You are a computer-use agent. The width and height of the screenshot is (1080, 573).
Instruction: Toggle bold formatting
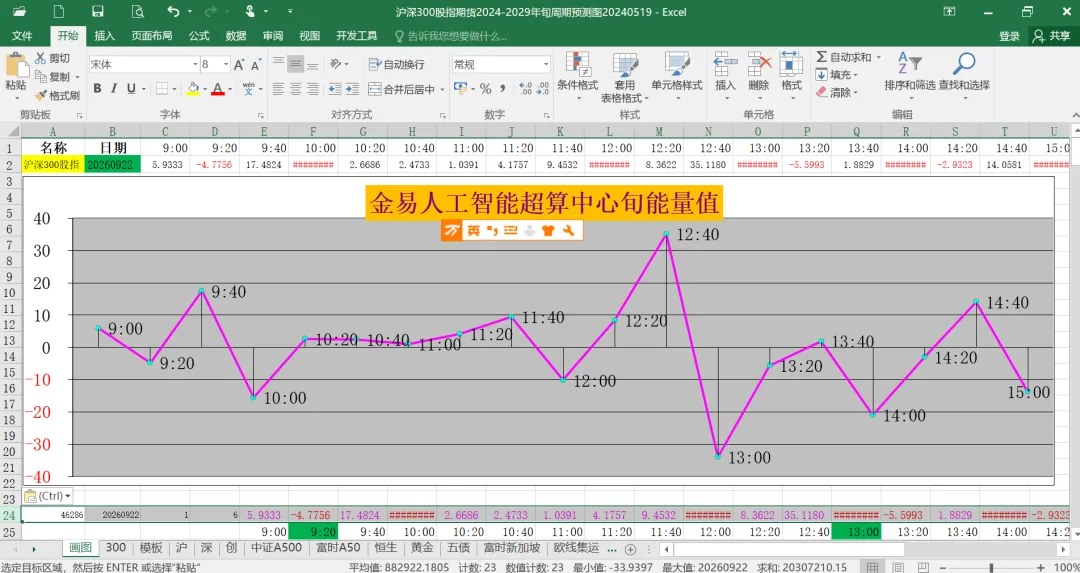97,89
